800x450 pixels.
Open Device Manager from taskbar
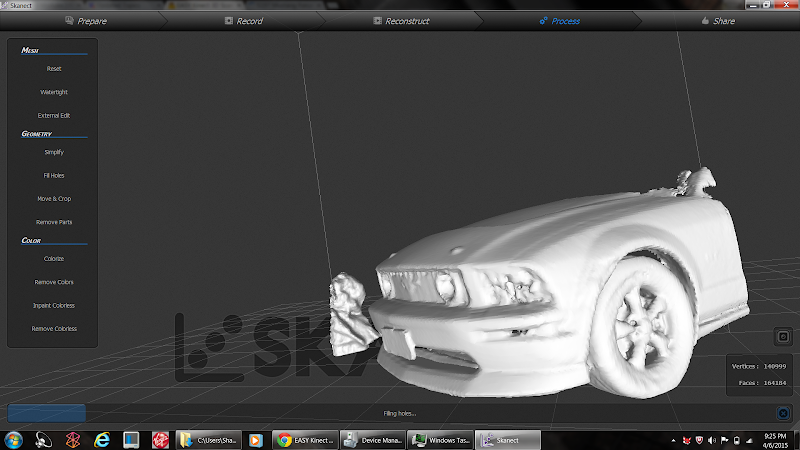372,440
